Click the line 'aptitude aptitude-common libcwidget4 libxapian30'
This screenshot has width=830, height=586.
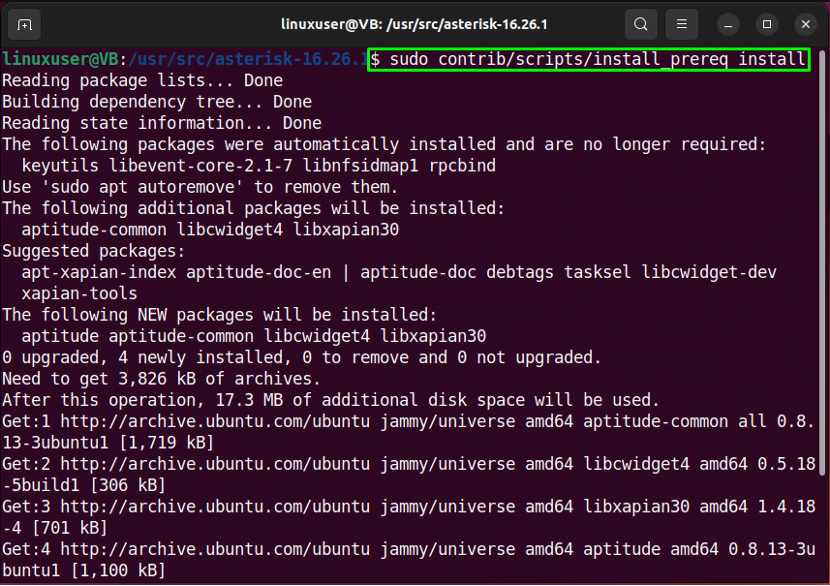pos(254,336)
